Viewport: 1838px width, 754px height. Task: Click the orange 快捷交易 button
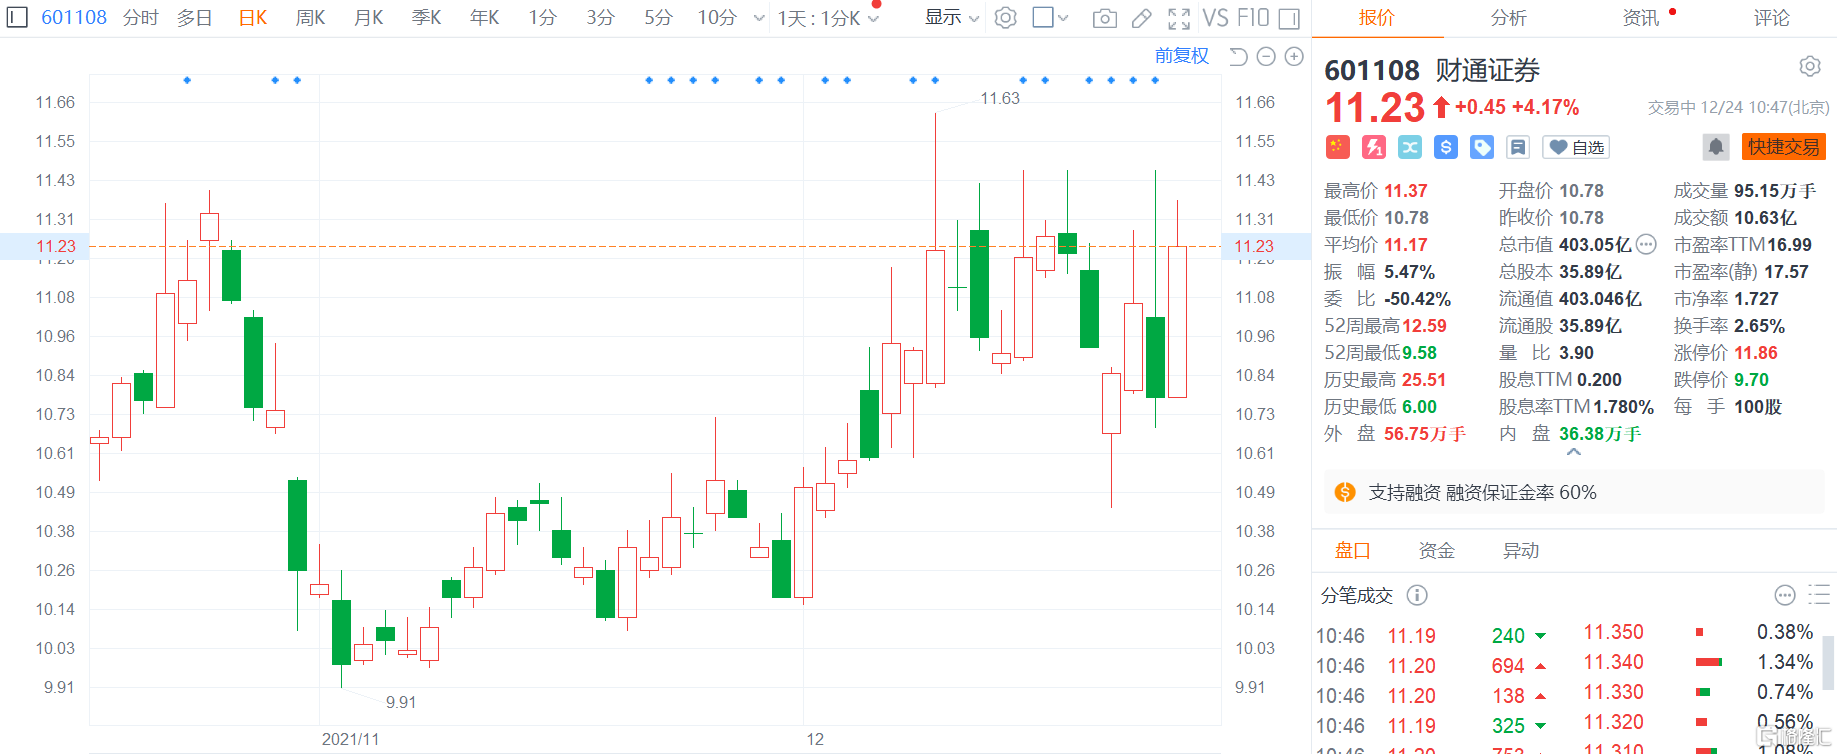1783,147
